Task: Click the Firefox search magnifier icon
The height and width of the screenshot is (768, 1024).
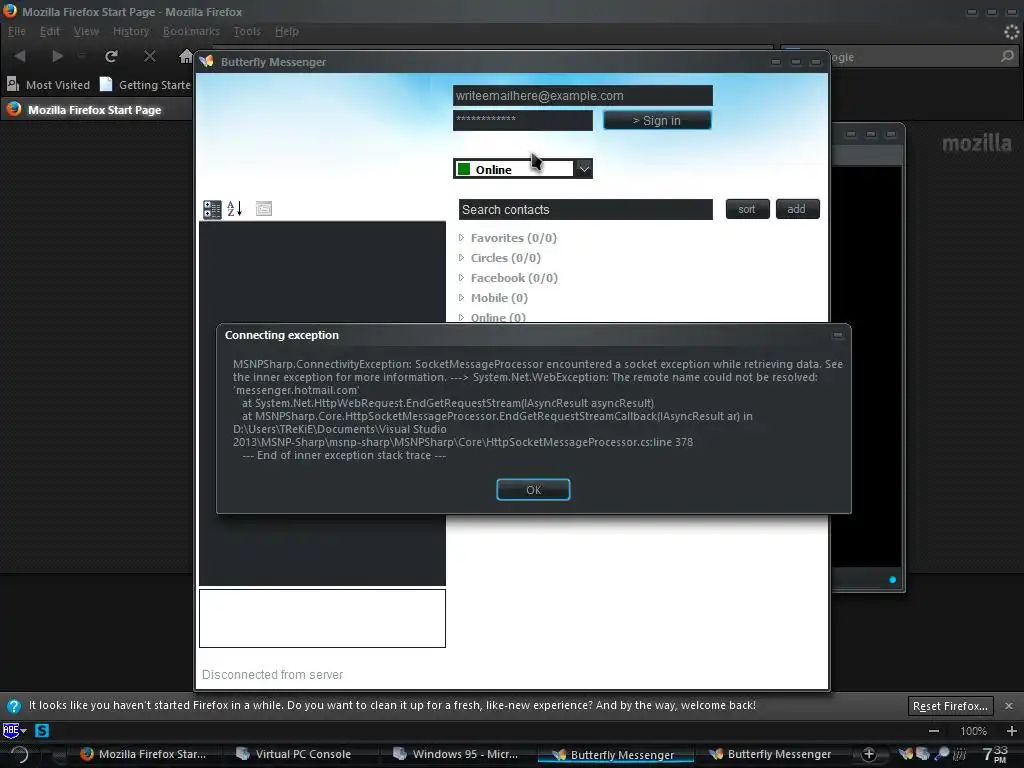Action: pos(1008,57)
